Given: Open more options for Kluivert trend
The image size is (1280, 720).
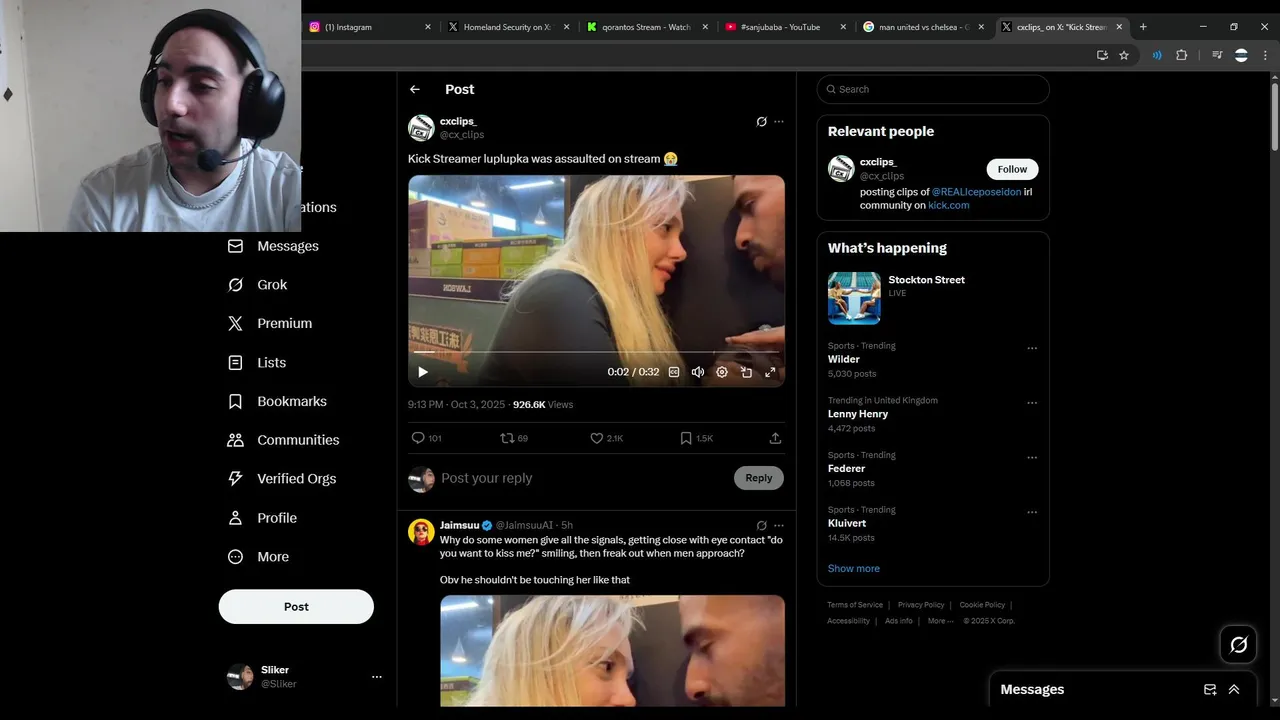Looking at the screenshot, I should [x=1032, y=513].
